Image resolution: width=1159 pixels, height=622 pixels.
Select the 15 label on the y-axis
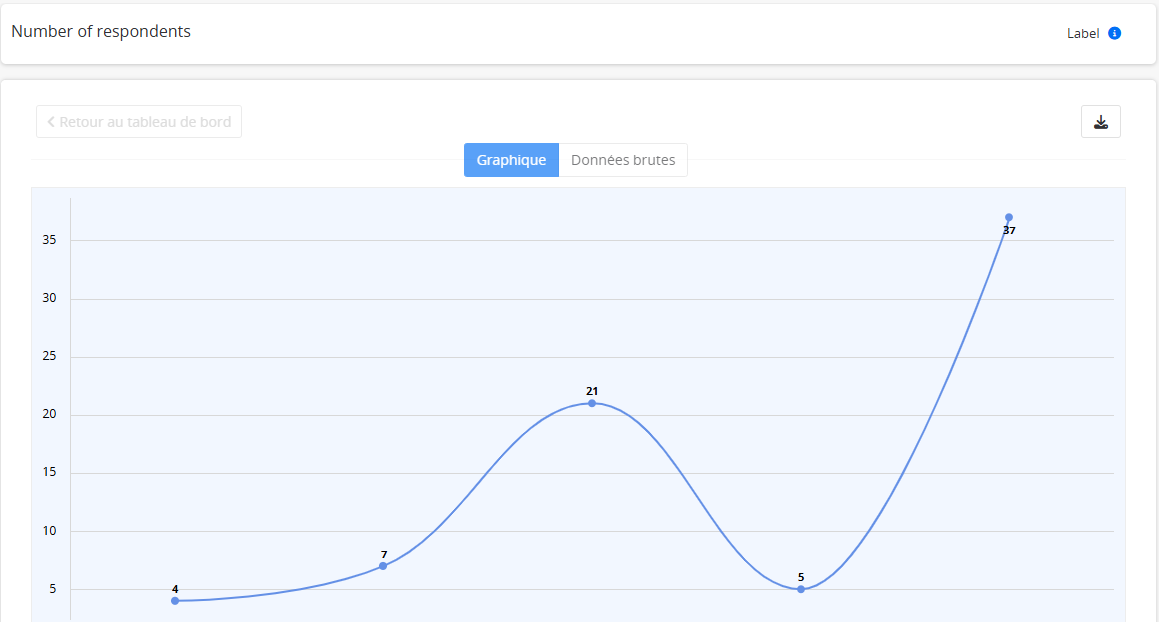point(49,473)
